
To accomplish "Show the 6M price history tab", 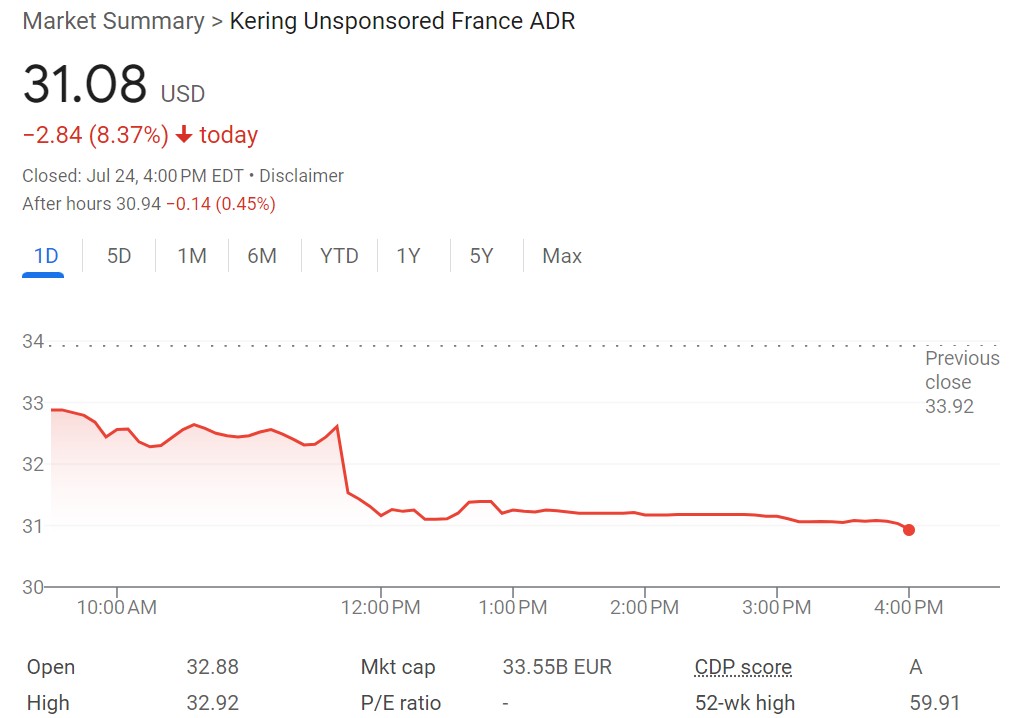I will [x=262, y=256].
